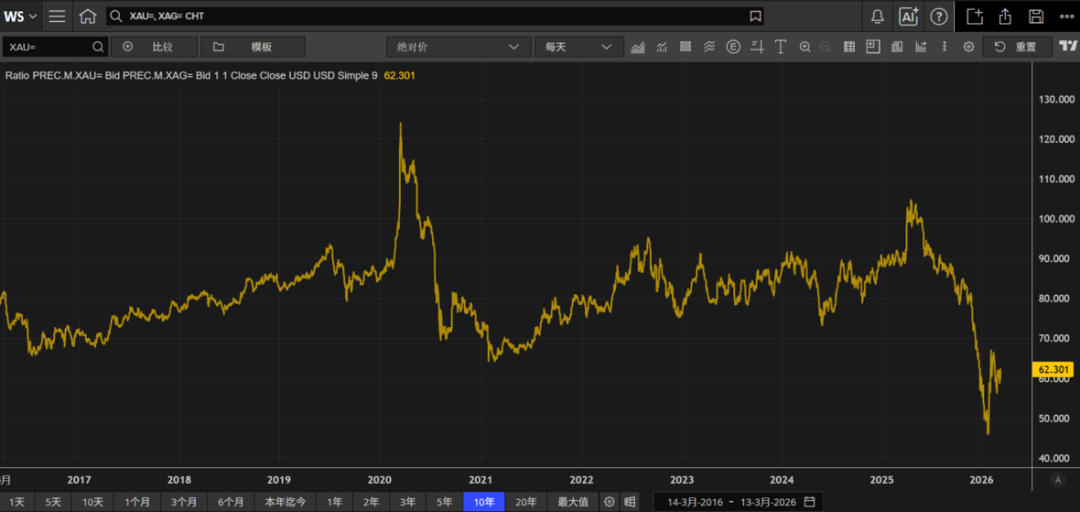
Task: Click the wavy lines overlay icon
Action: point(709,47)
